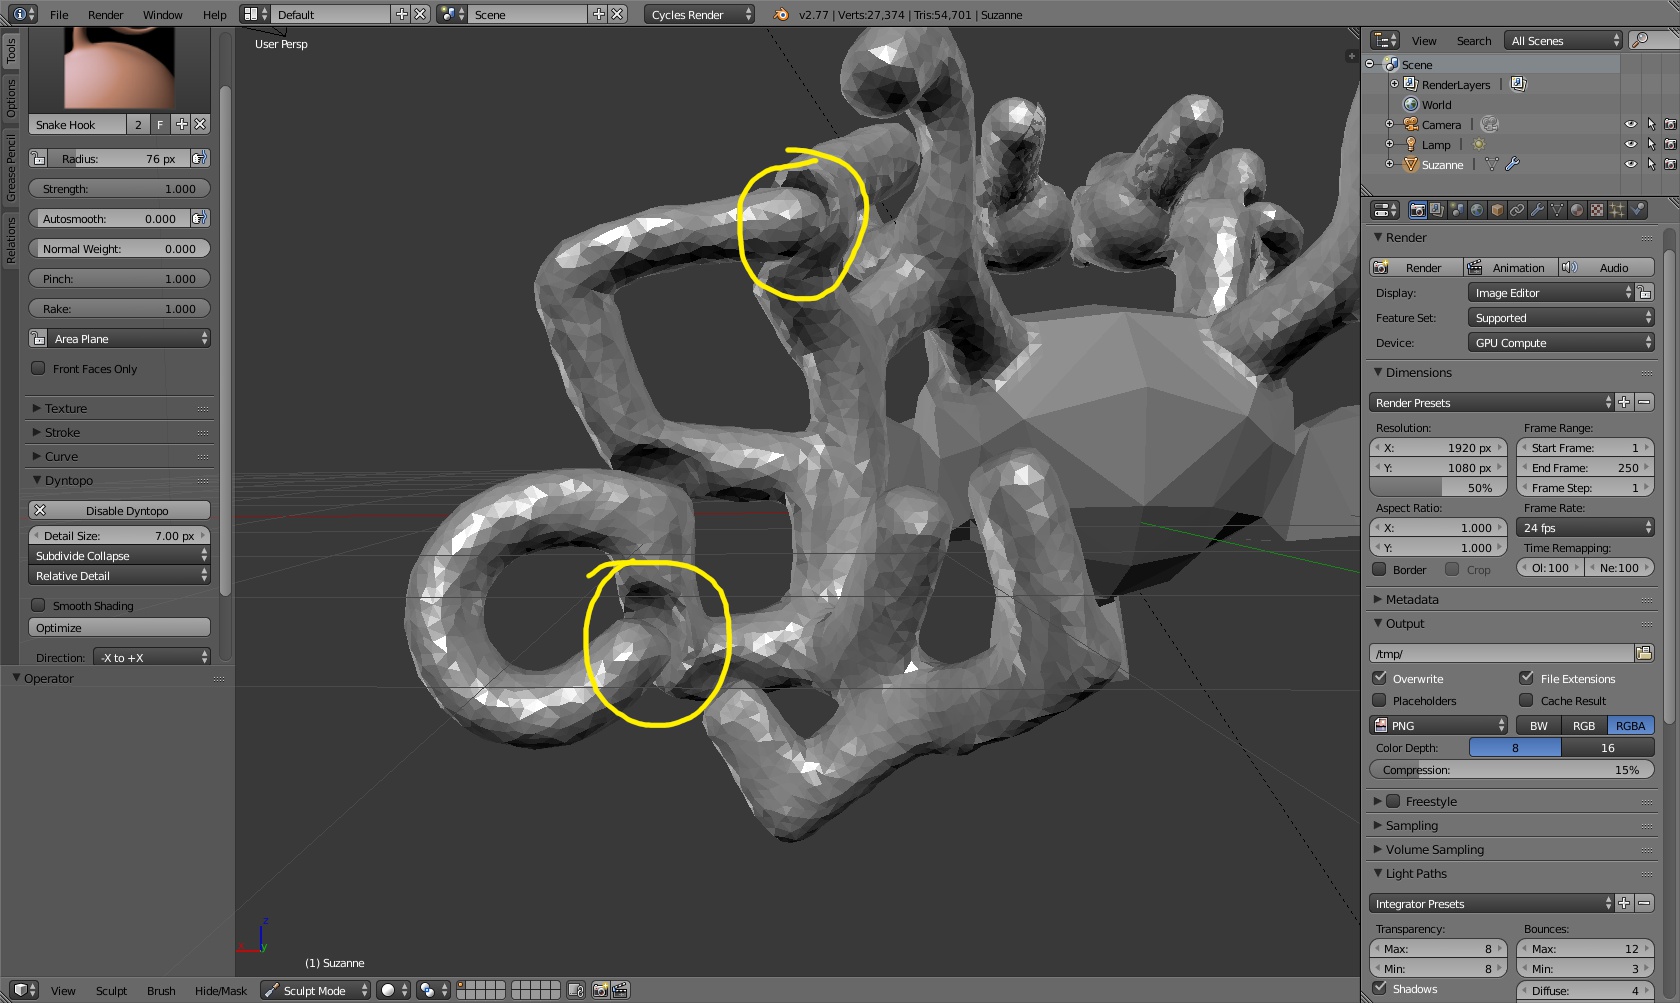
Task: Click the Snake Hook brush preview thumbnail
Action: pos(119,68)
